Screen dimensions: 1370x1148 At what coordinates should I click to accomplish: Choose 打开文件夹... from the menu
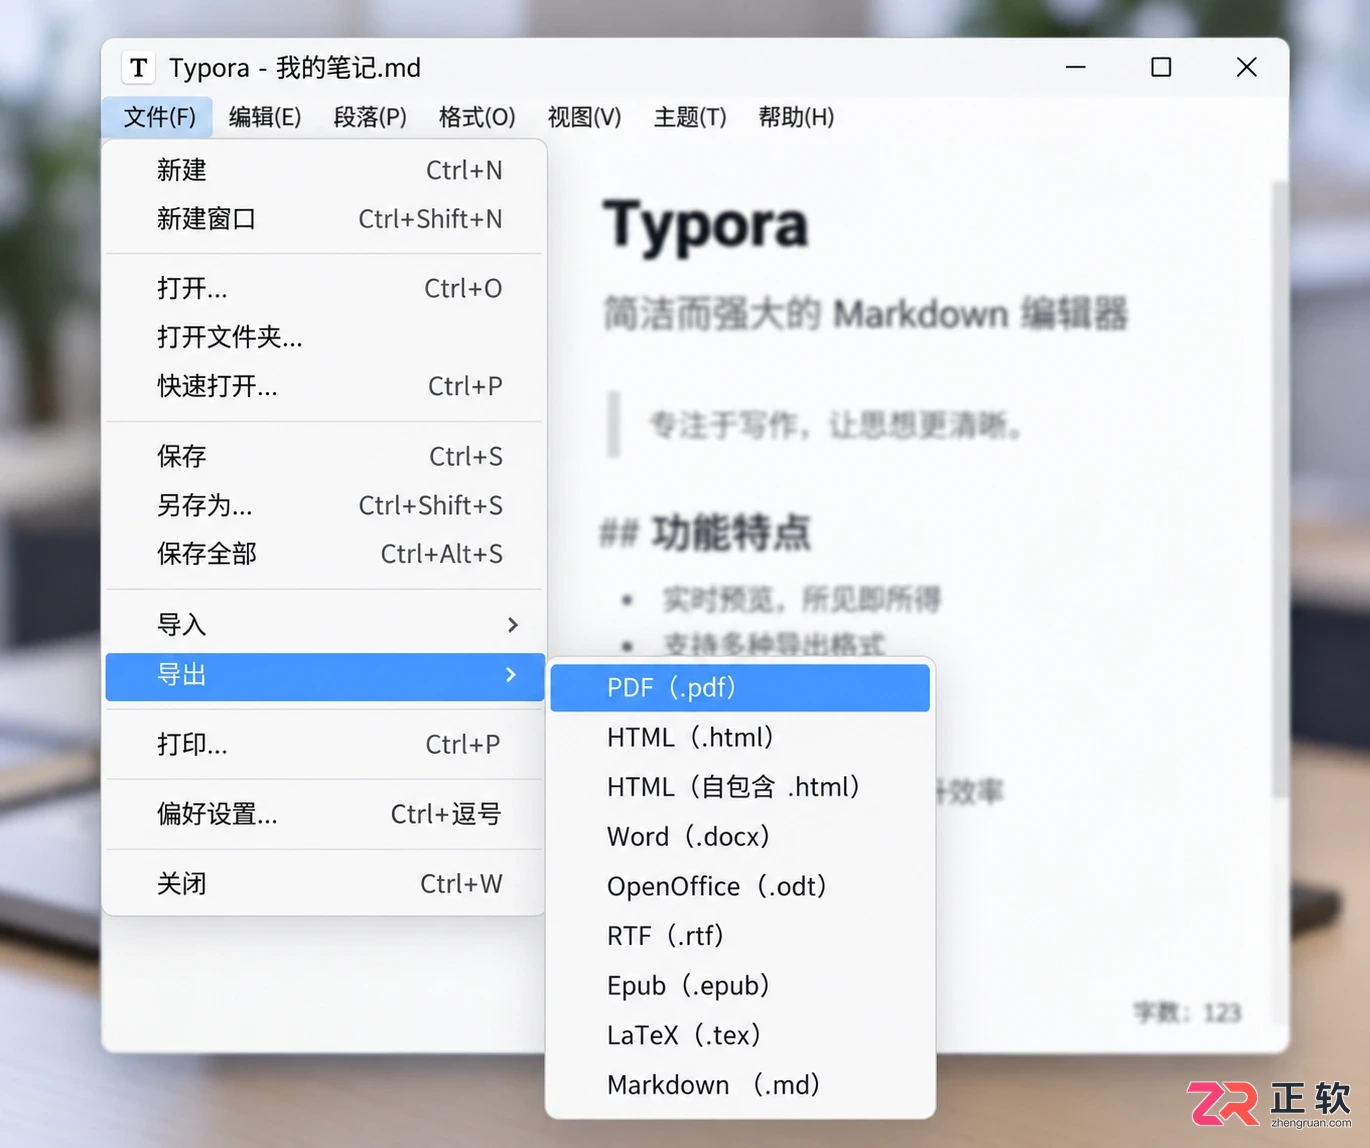click(x=325, y=337)
